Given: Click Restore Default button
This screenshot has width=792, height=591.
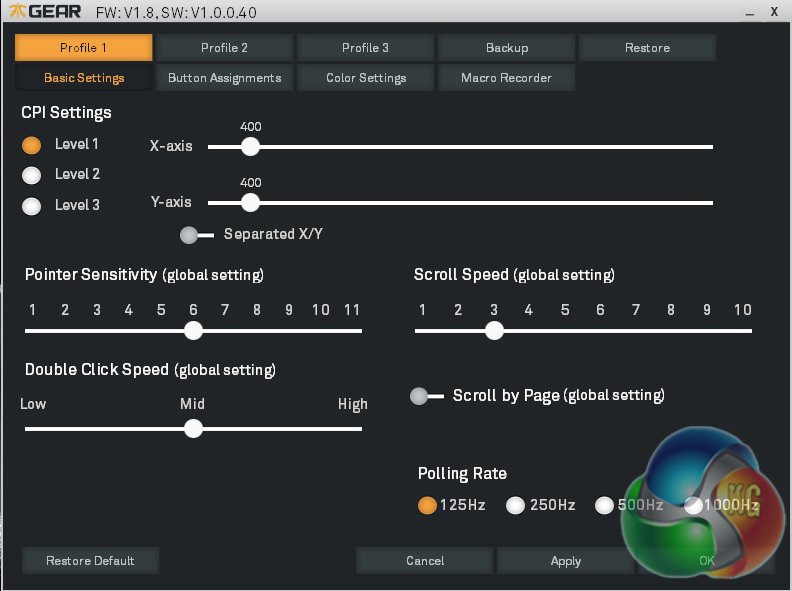Looking at the screenshot, I should tap(90, 561).
